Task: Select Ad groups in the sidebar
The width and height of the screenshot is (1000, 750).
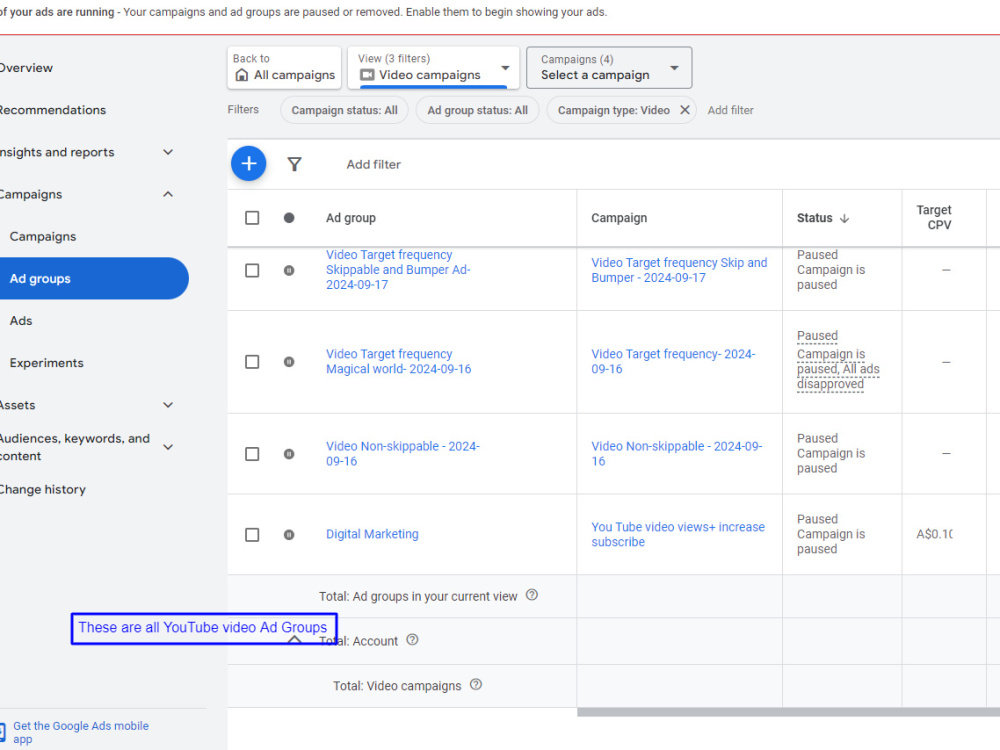Action: click(93, 278)
